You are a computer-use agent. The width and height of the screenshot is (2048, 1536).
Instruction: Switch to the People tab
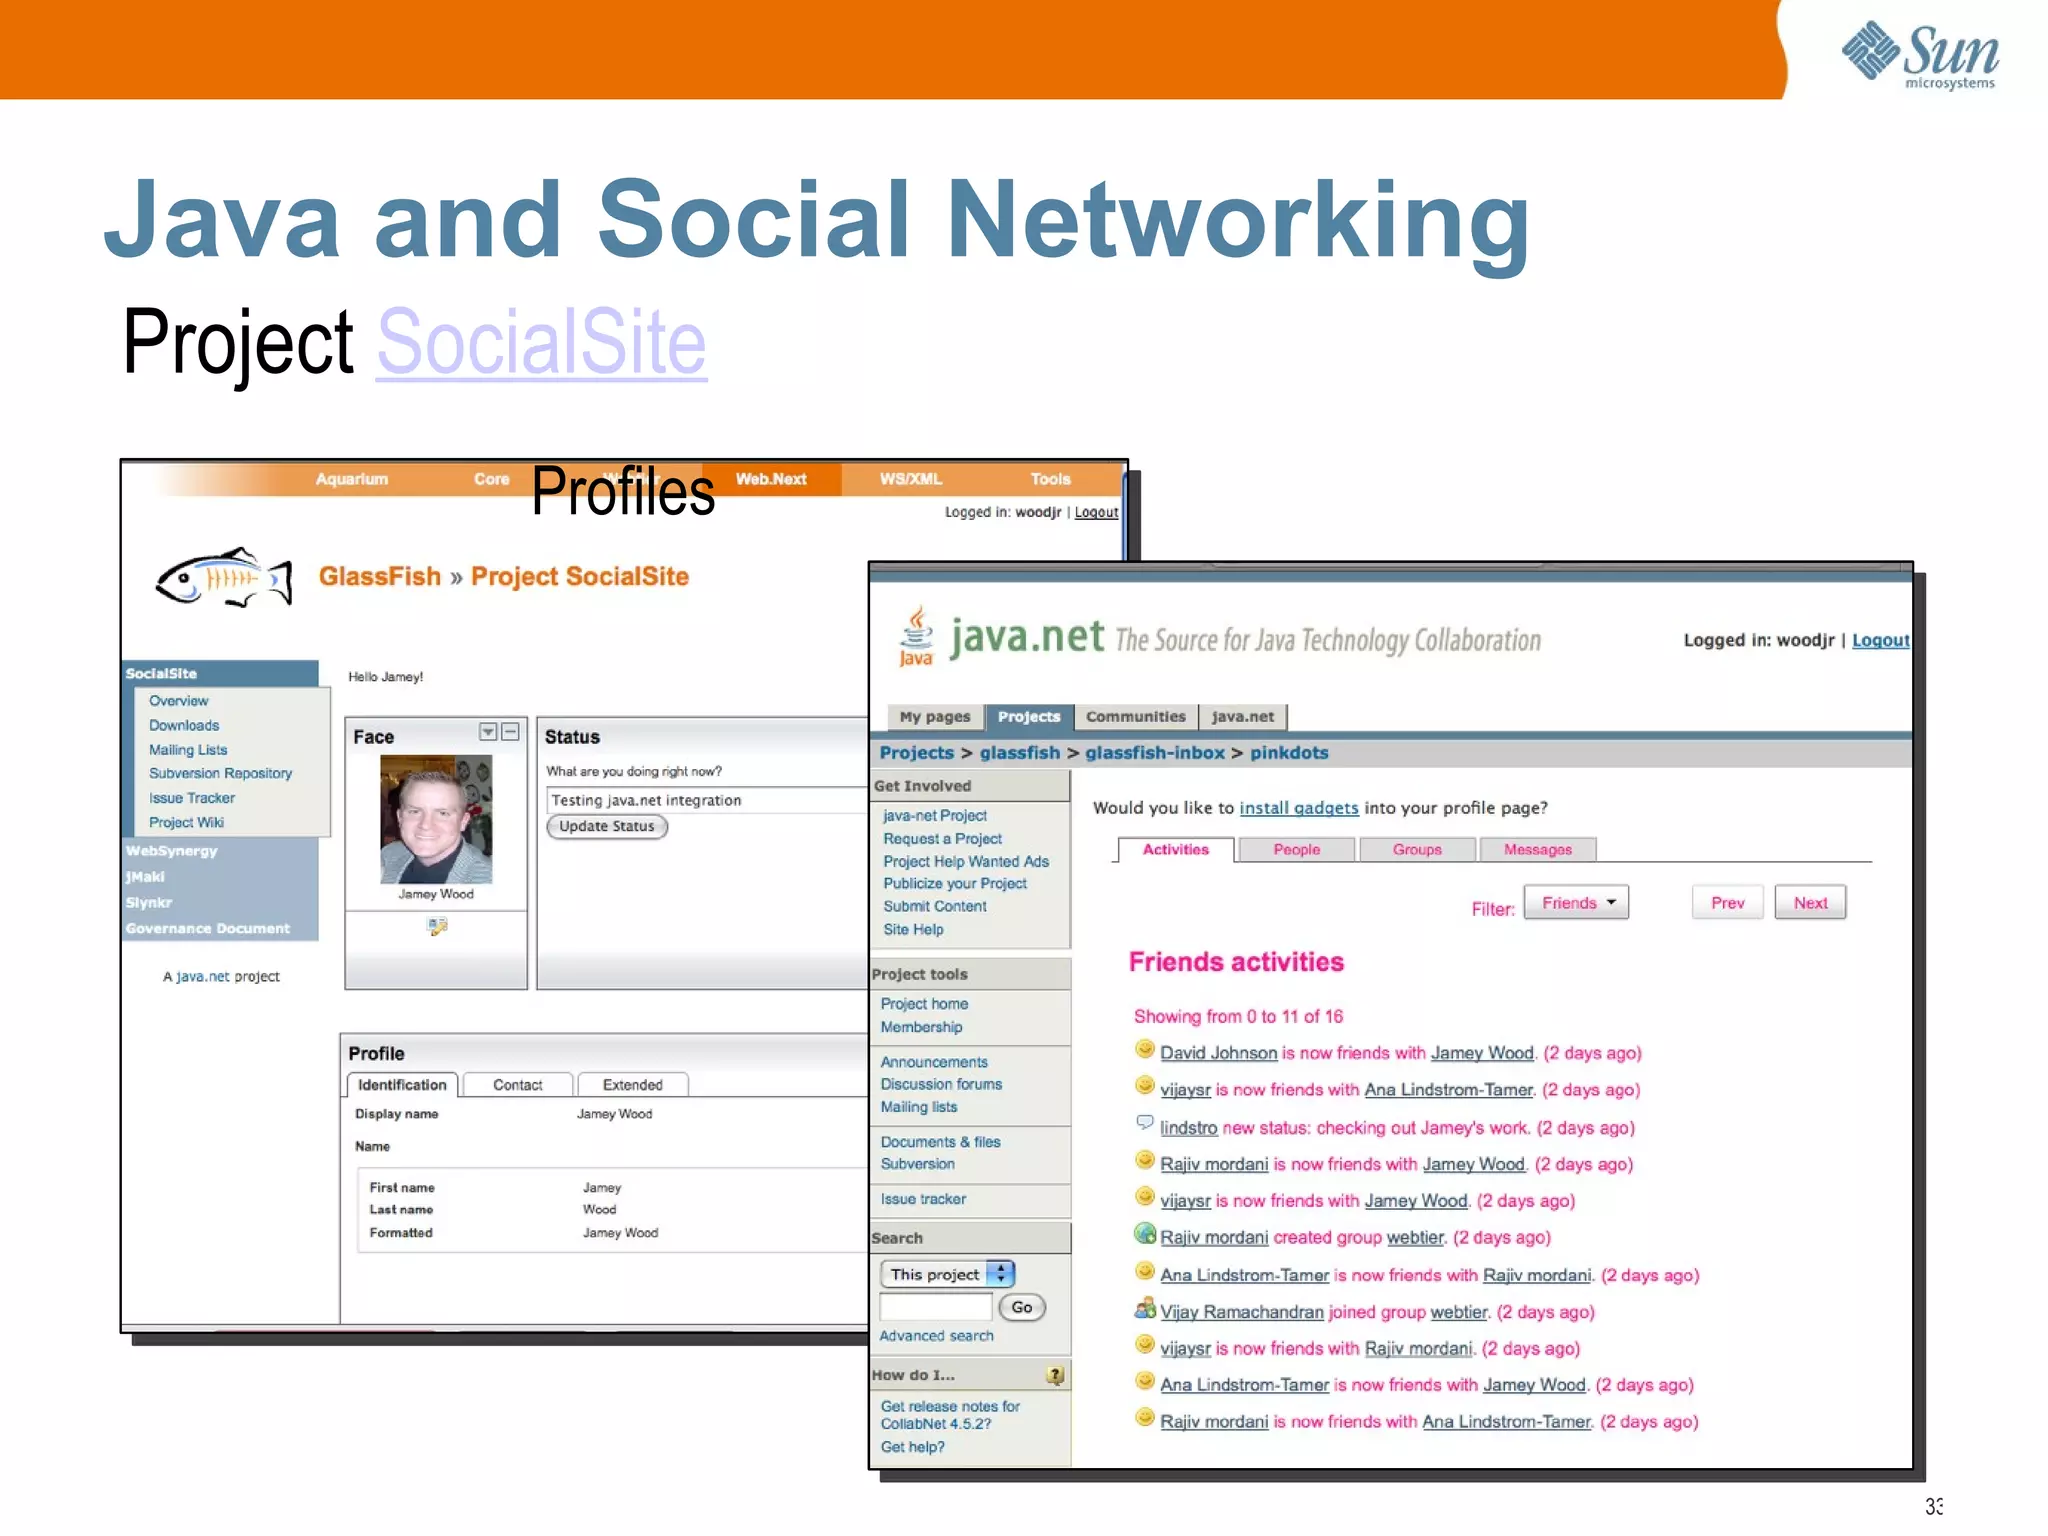point(1296,850)
